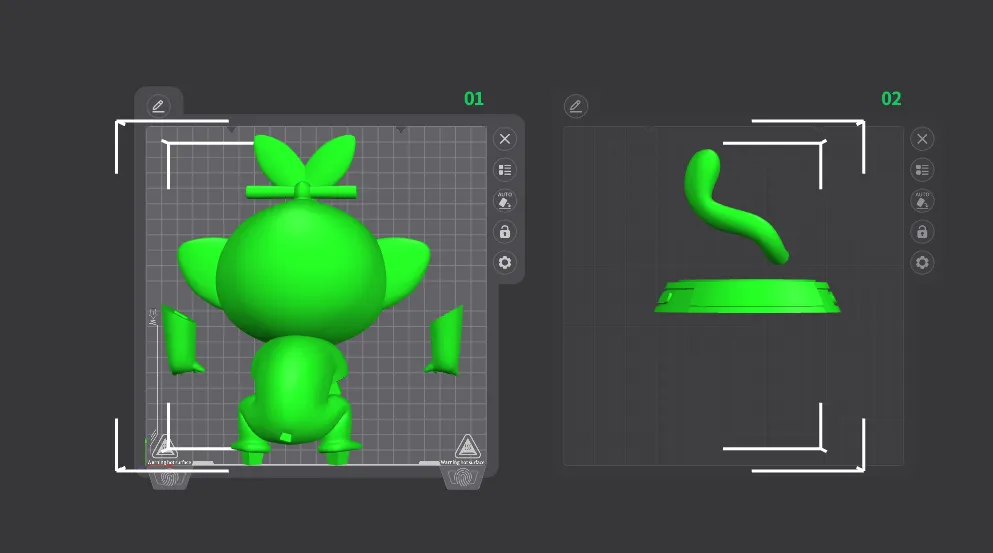The image size is (993, 553).
Task: Remove plate 01 with its X icon
Action: [505, 139]
